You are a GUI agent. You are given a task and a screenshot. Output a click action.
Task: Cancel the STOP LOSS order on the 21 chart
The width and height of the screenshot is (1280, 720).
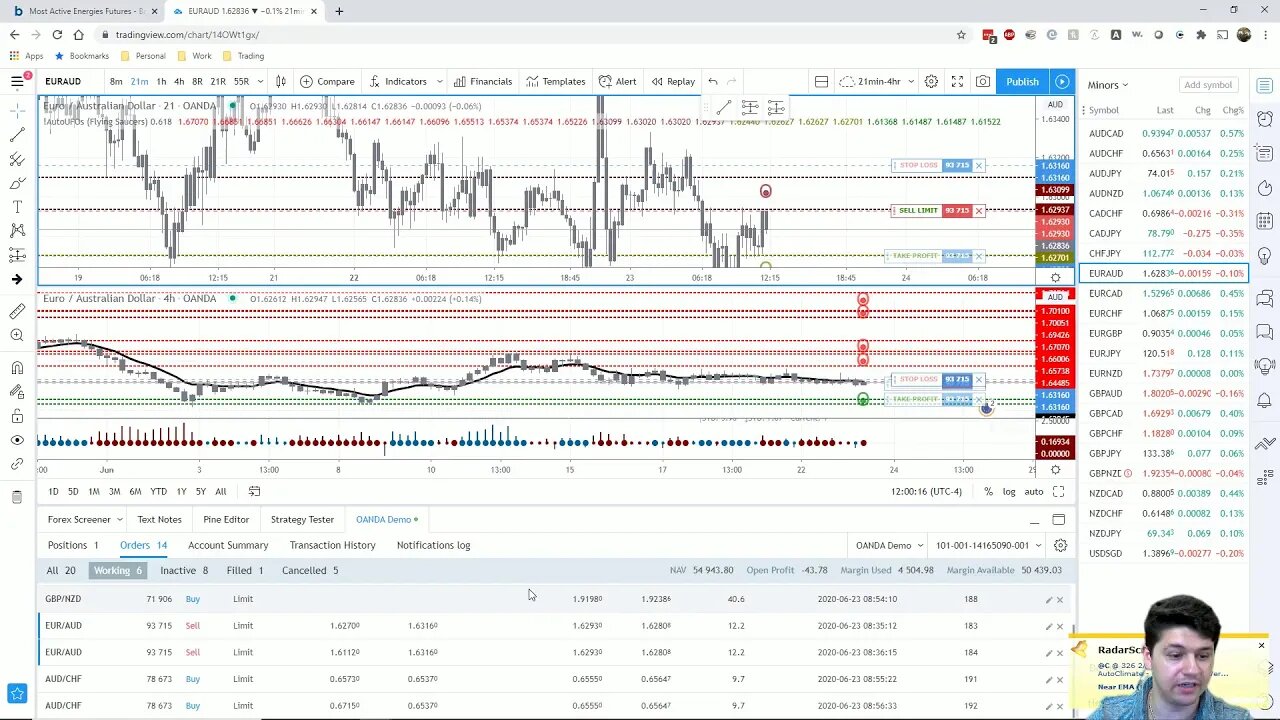[979, 165]
